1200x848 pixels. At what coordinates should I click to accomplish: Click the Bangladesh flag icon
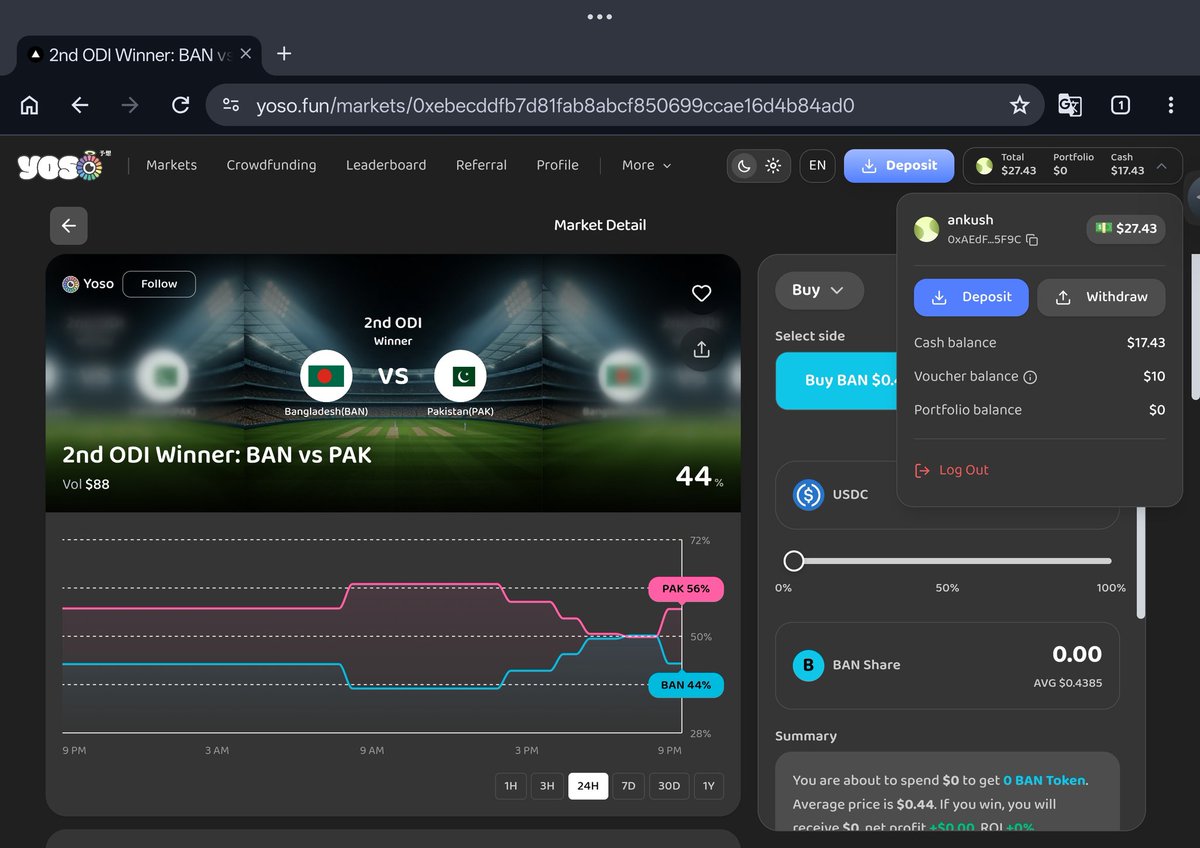326,376
